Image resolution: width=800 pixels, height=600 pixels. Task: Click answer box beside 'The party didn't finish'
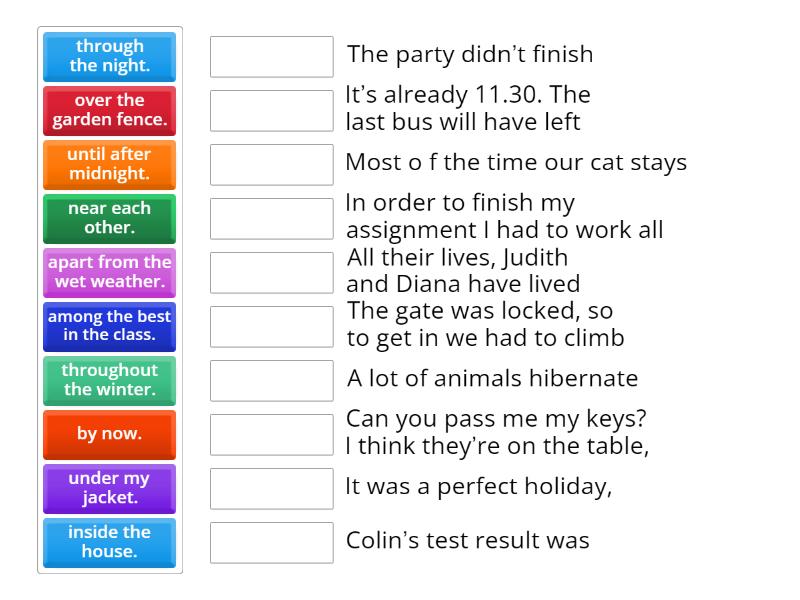(272, 56)
